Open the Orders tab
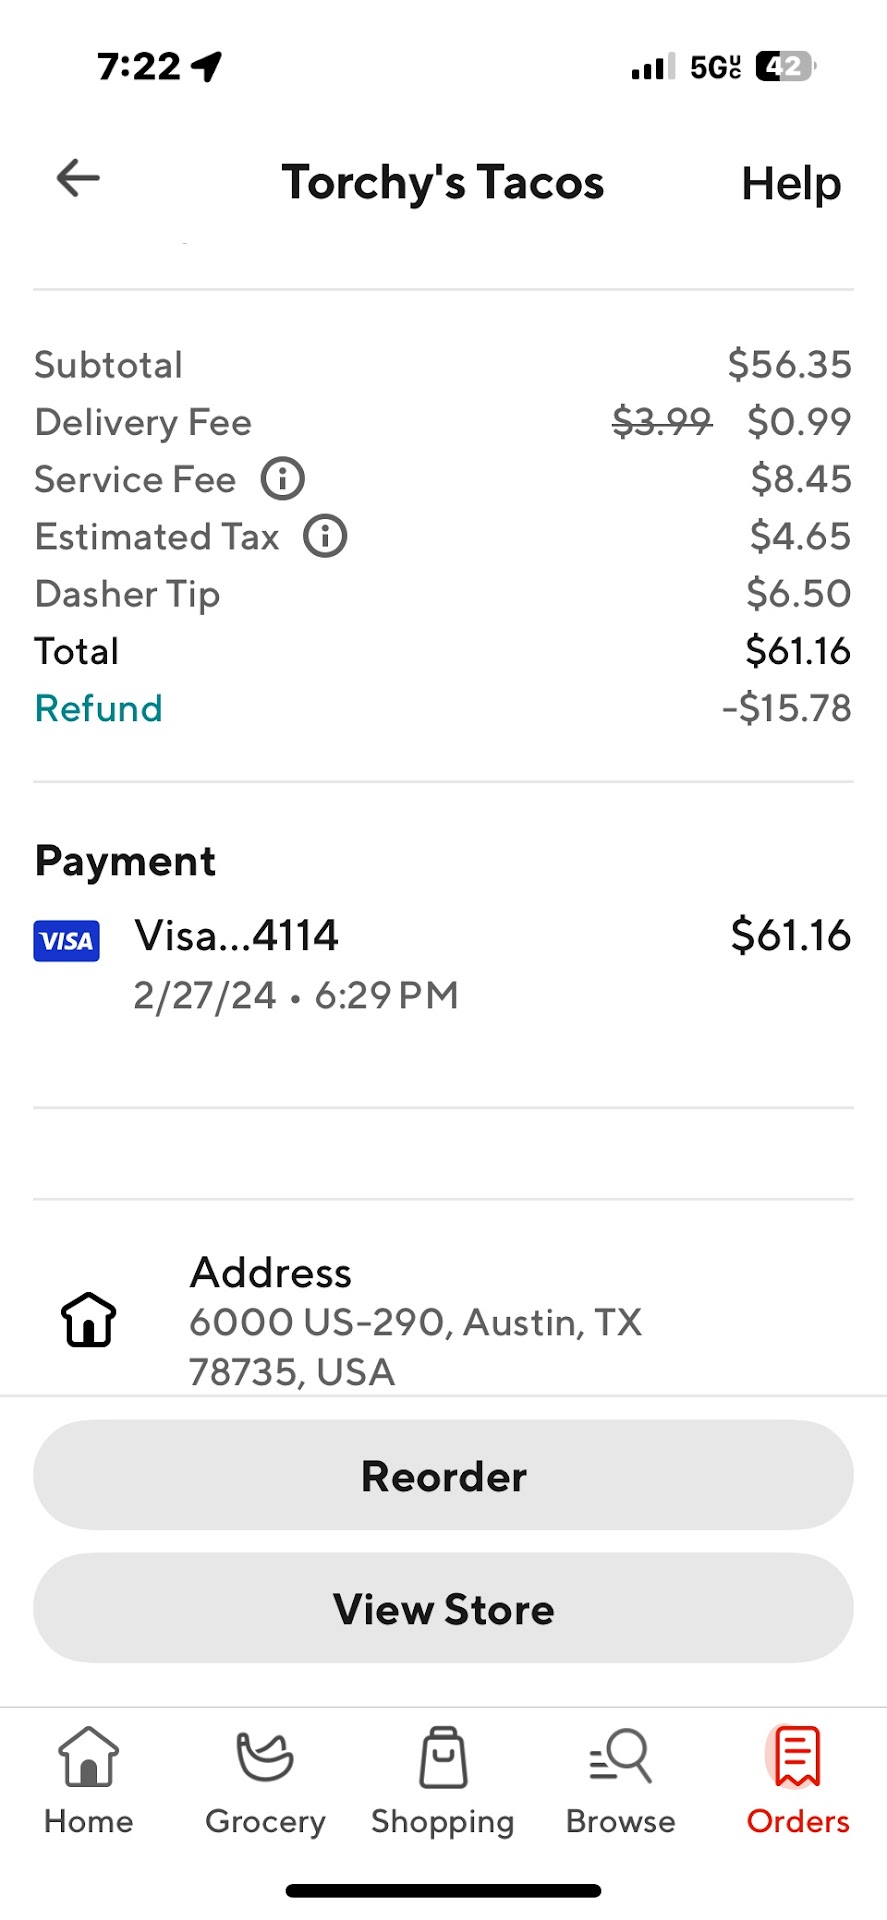Viewport: 887px width, 1920px height. click(797, 1780)
